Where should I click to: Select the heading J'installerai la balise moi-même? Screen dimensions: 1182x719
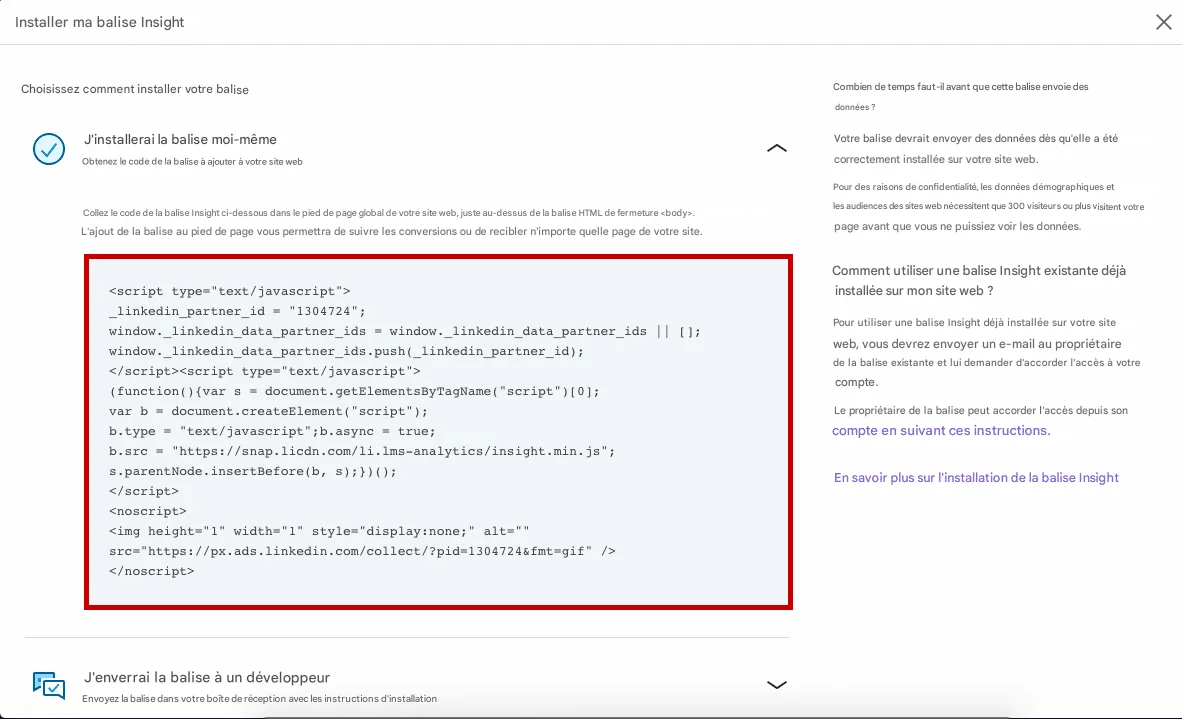coord(180,139)
